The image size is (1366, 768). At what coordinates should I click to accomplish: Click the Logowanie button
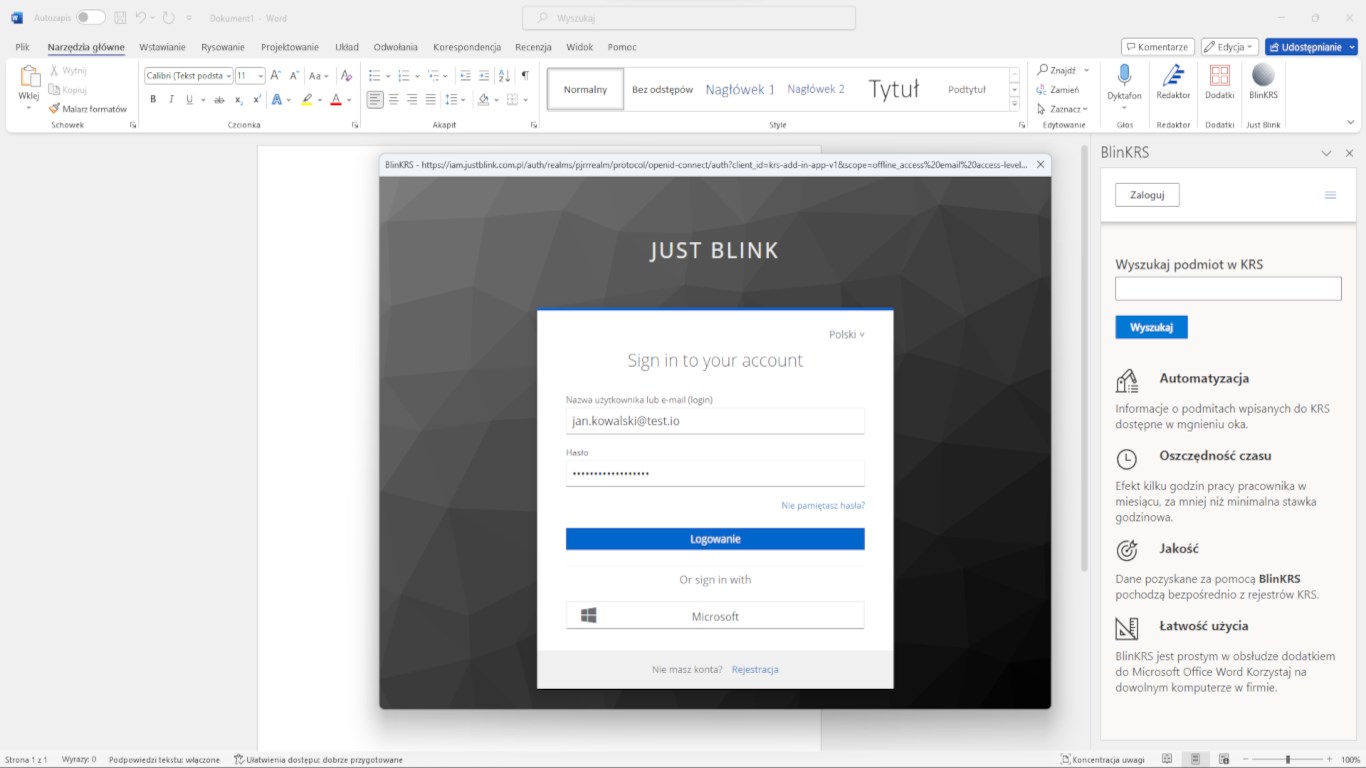point(715,539)
